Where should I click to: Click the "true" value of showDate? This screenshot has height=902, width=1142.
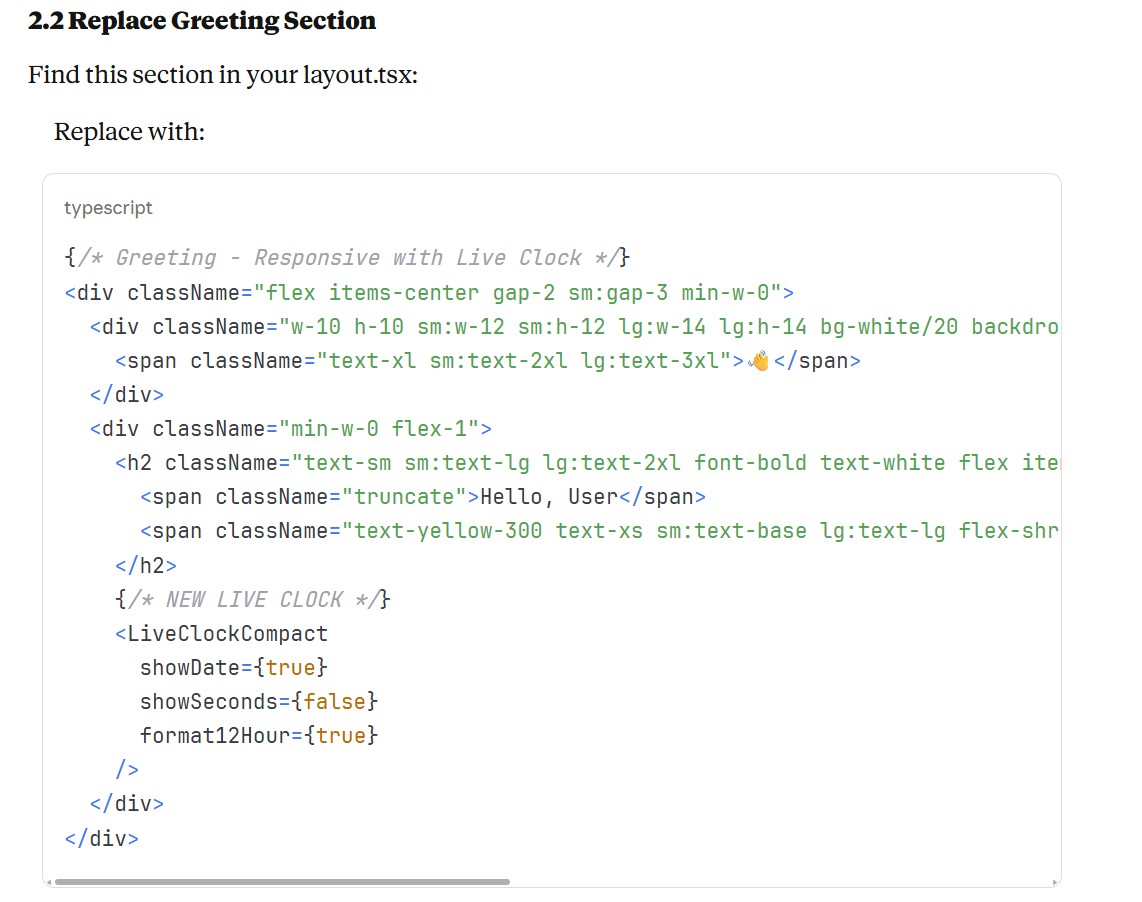(290, 667)
